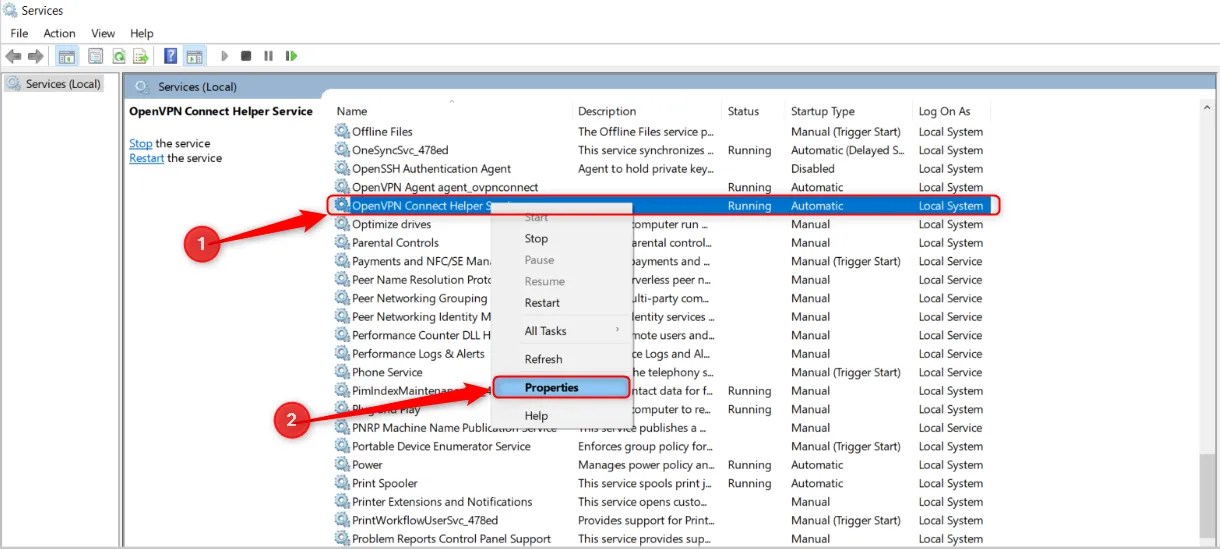This screenshot has height=549, width=1220.
Task: Choose Properties in the context menu
Action: [561, 387]
